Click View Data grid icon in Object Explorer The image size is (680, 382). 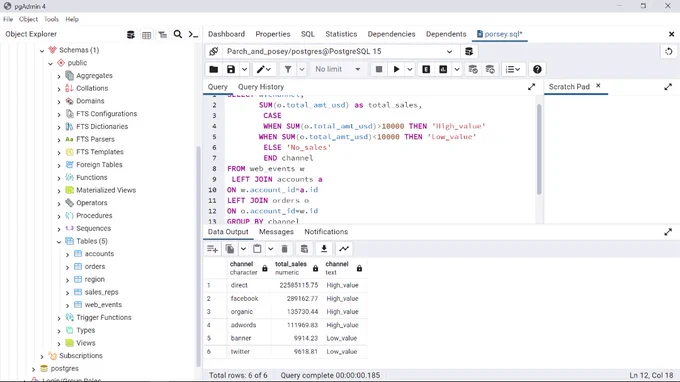click(x=147, y=35)
